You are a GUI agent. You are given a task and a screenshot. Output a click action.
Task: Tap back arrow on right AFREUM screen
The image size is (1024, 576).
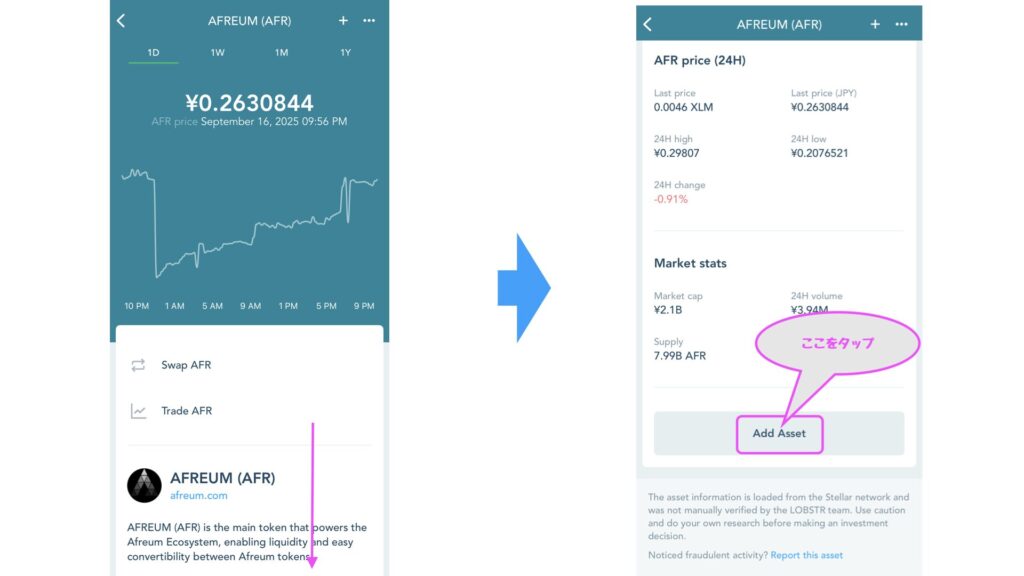(x=648, y=25)
